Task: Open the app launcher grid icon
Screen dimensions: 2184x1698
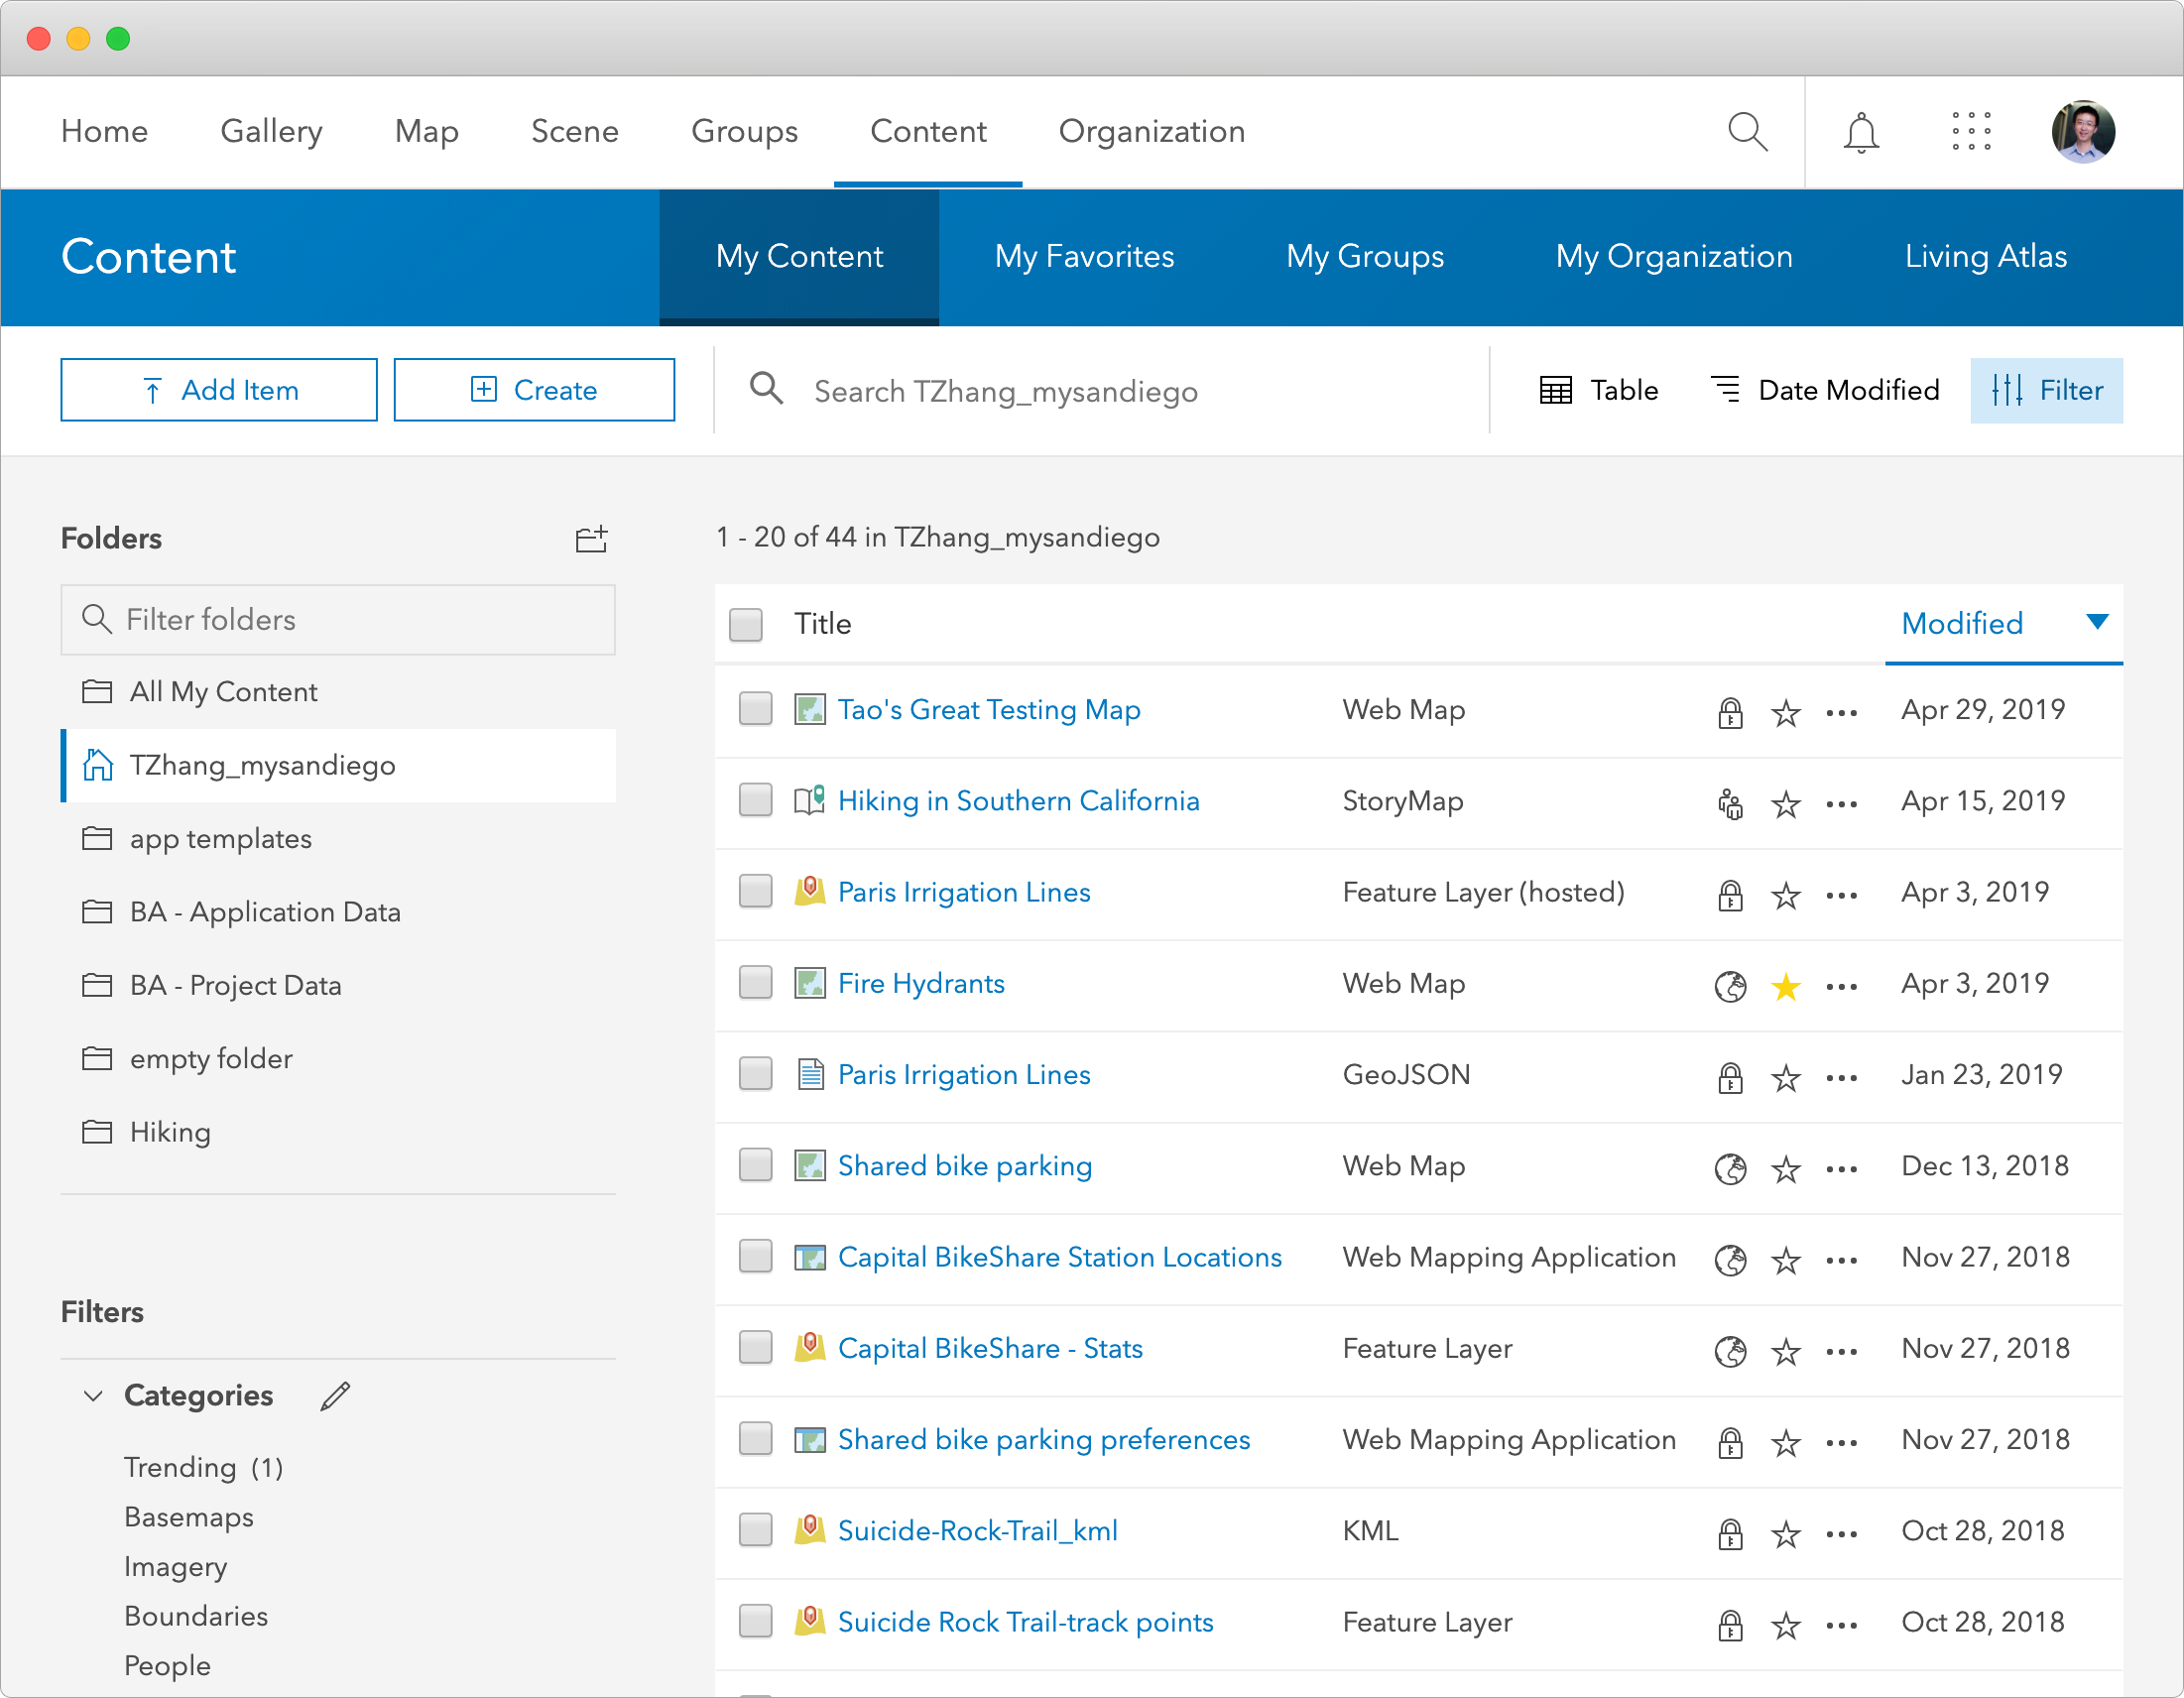Action: coord(1969,131)
